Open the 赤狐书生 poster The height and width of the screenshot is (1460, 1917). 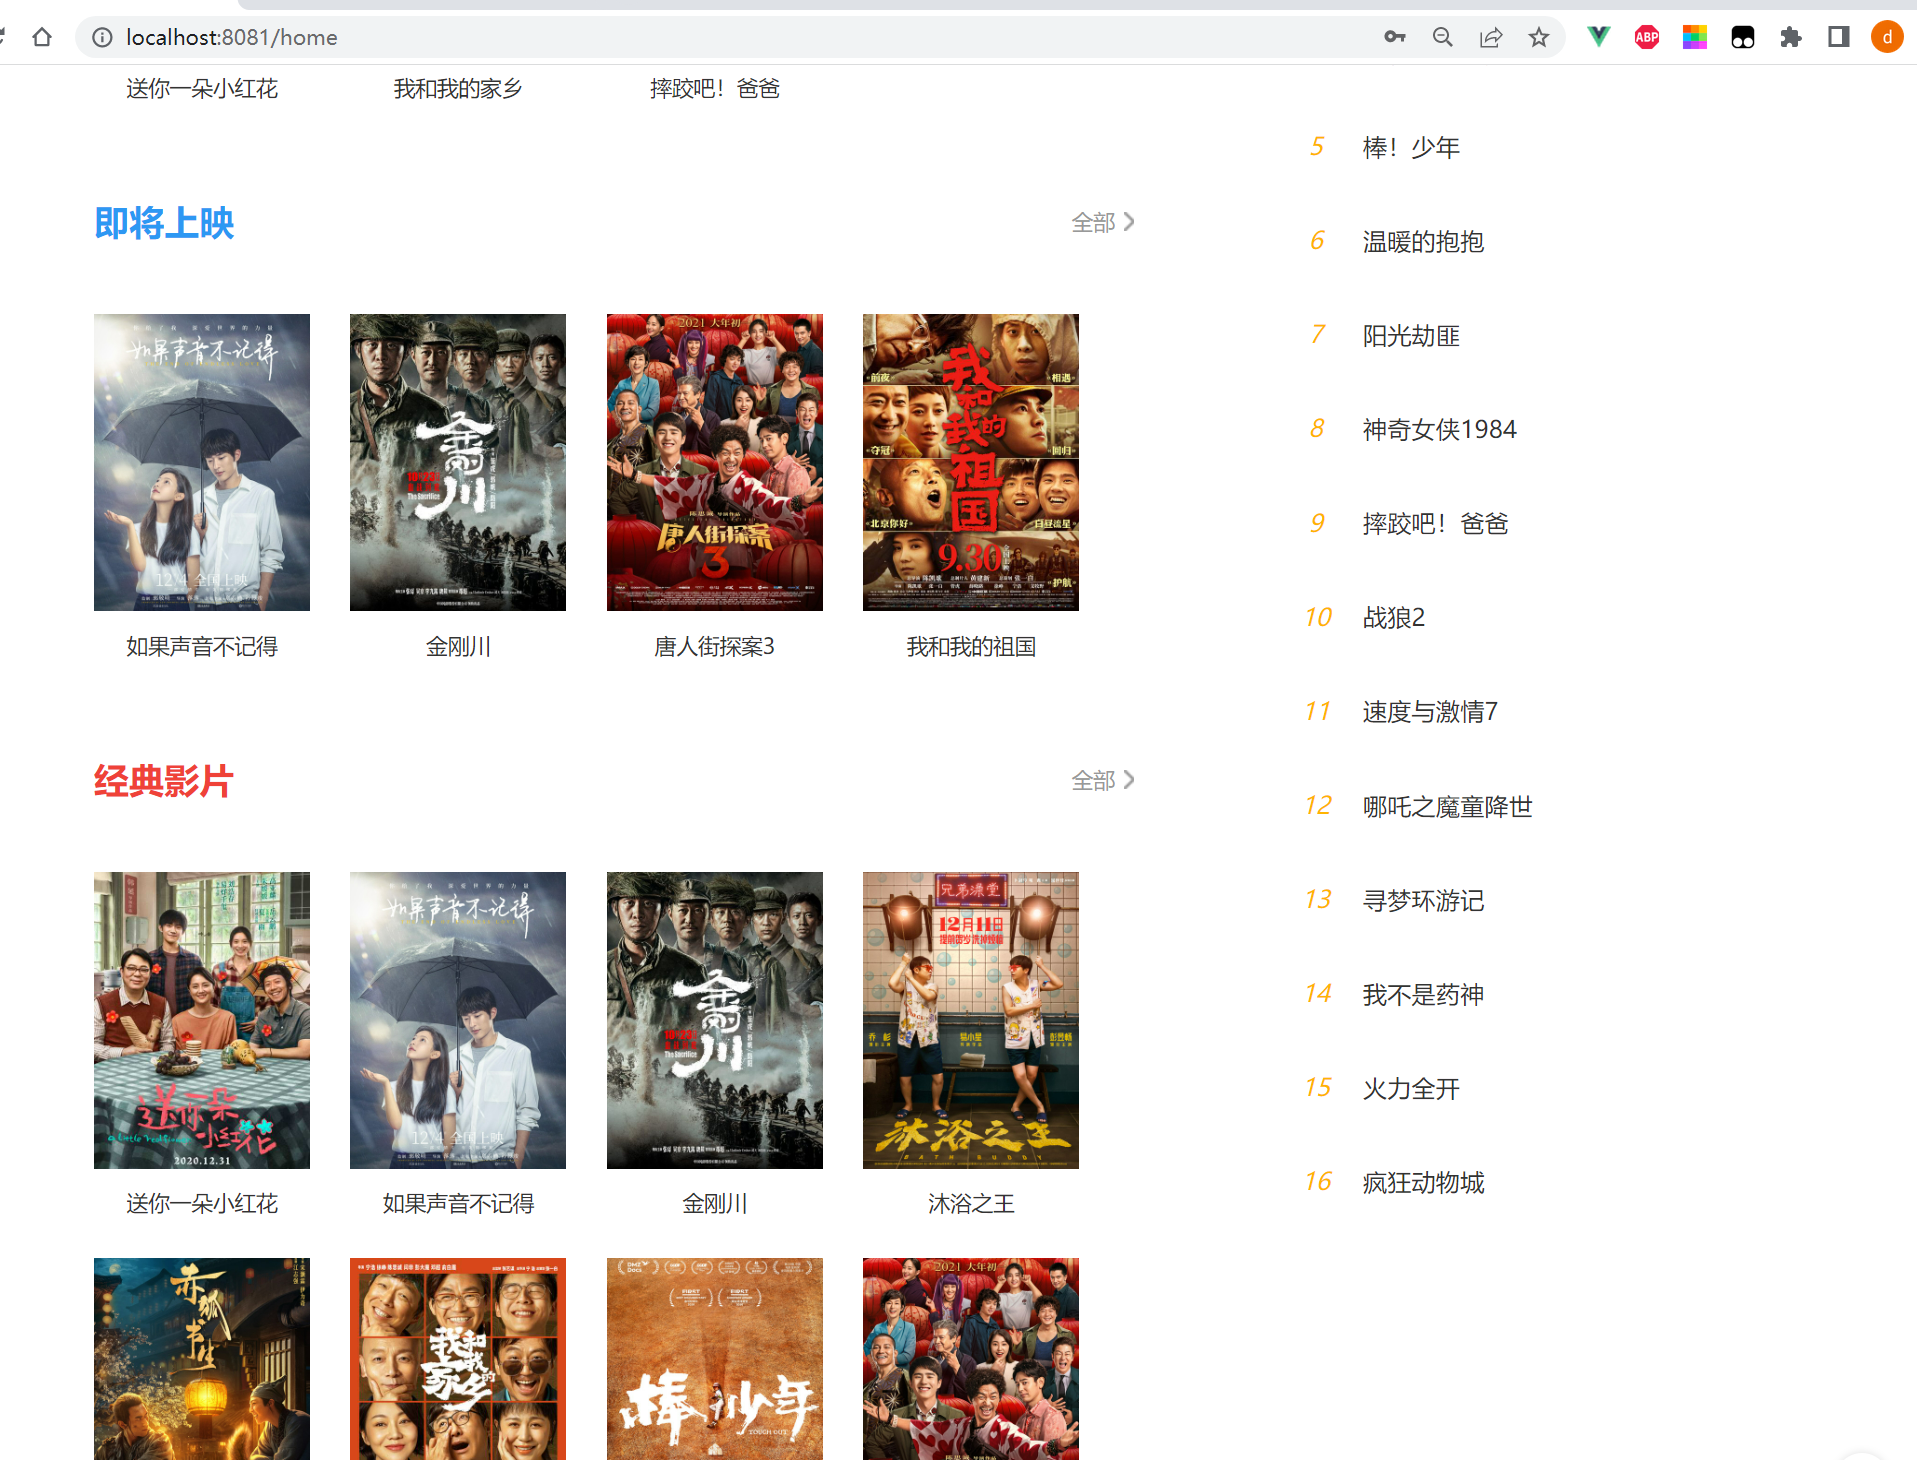[202, 1359]
